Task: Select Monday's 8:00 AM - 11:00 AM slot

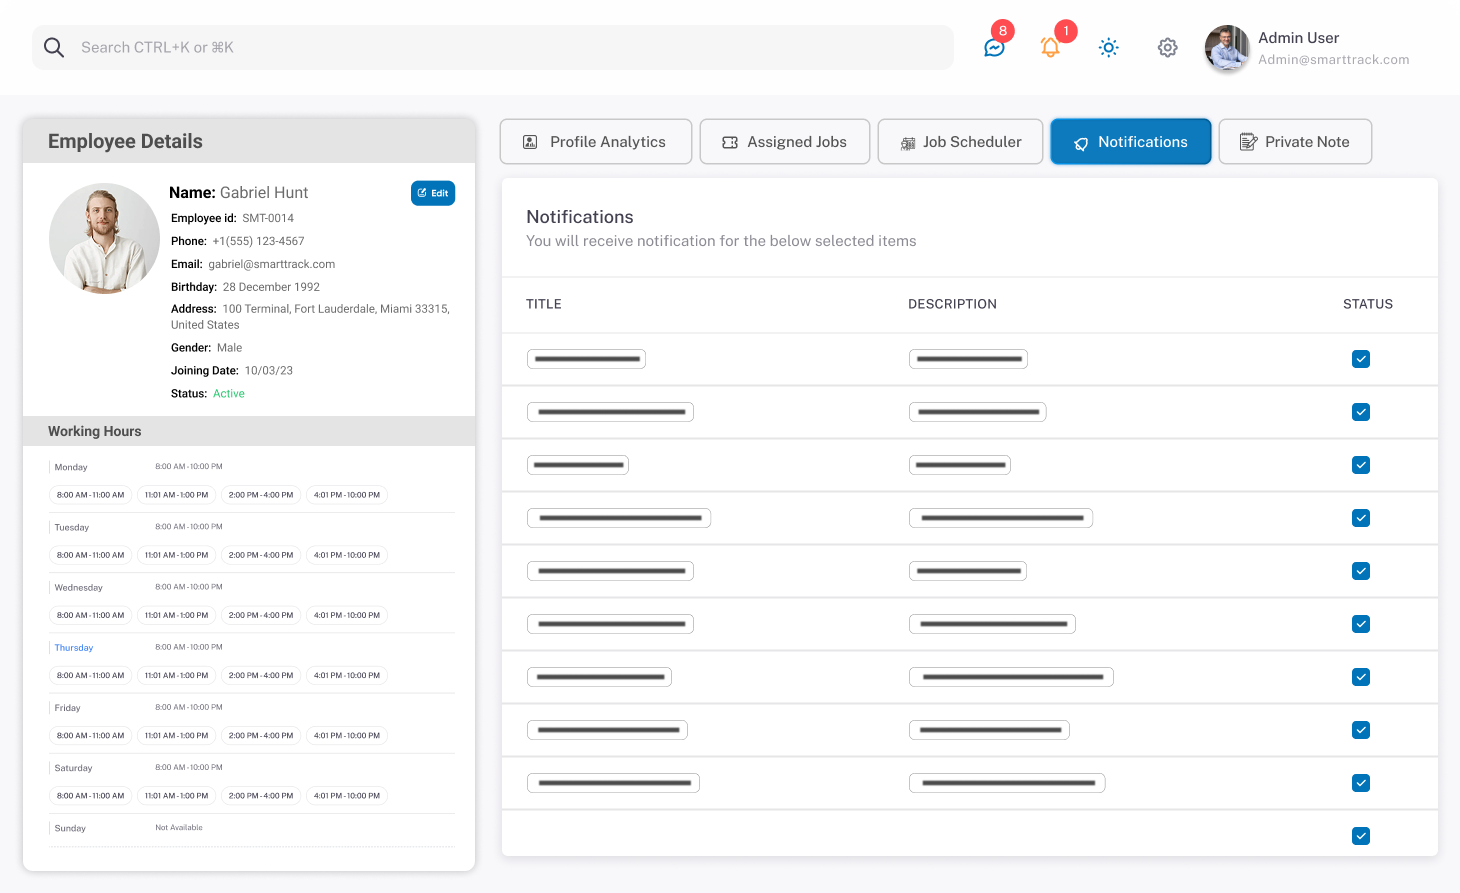Action: point(91,495)
